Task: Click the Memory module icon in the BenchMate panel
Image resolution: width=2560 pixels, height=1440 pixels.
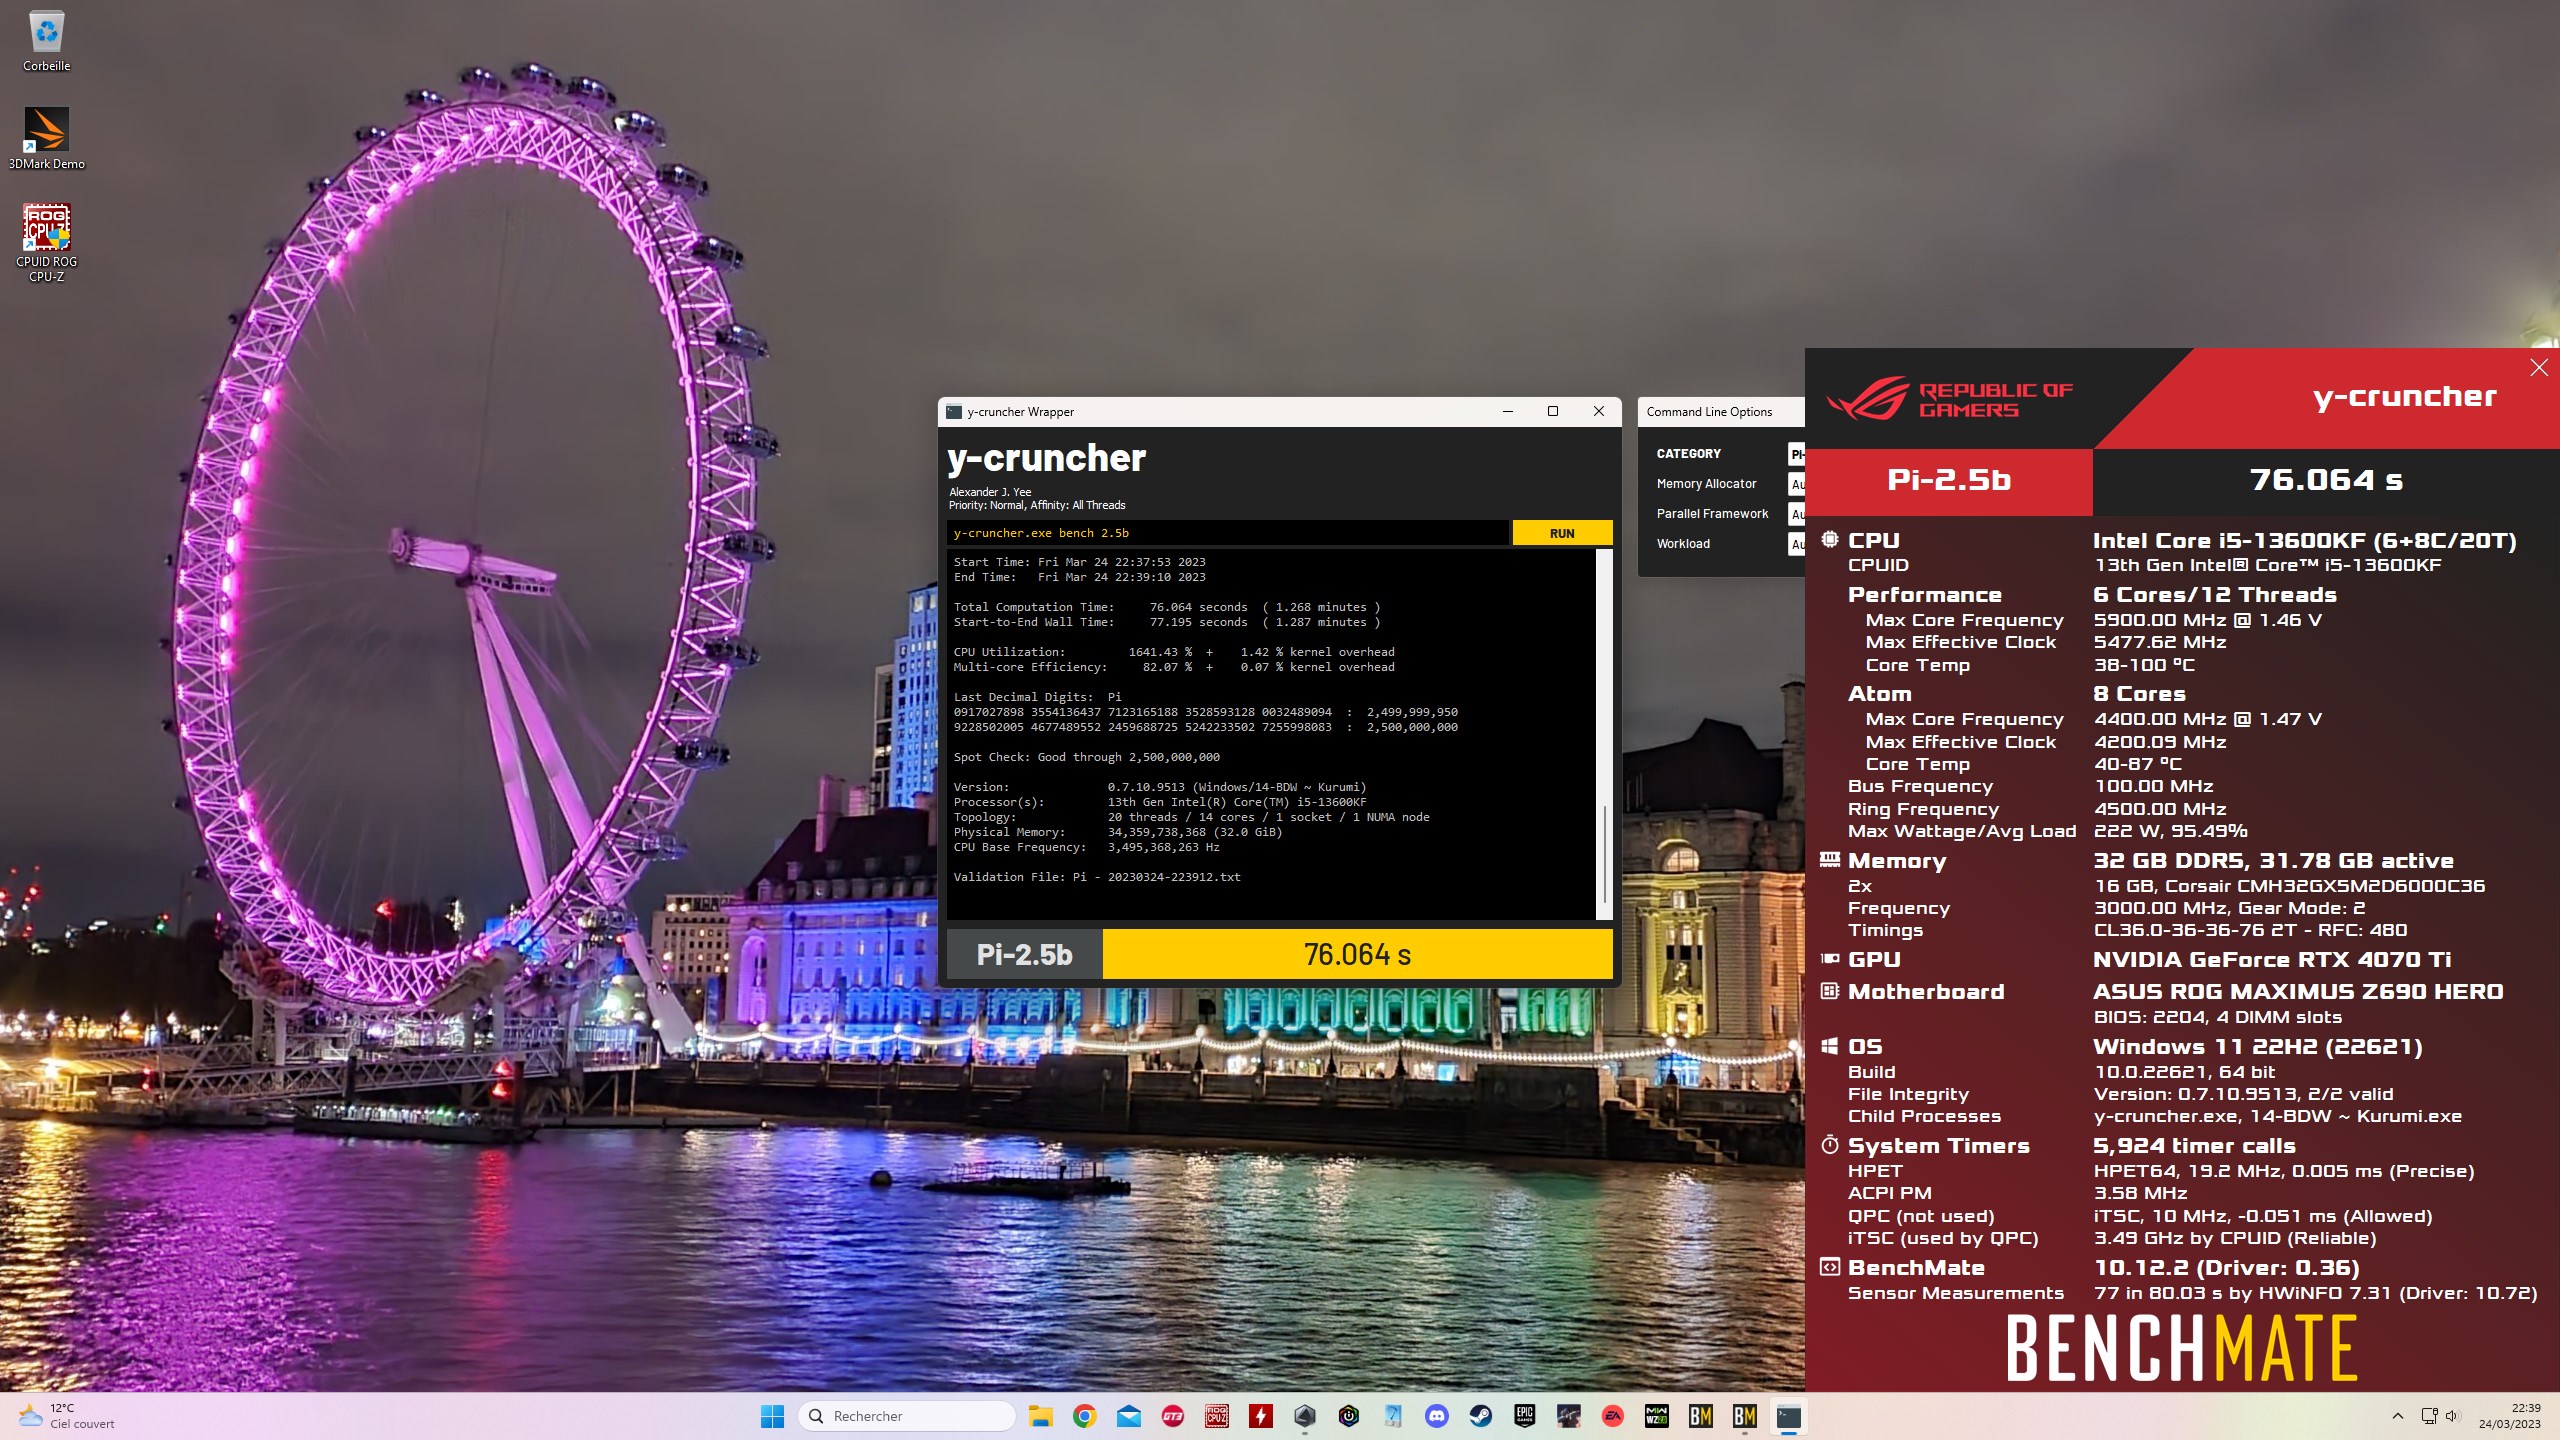Action: [x=1829, y=859]
